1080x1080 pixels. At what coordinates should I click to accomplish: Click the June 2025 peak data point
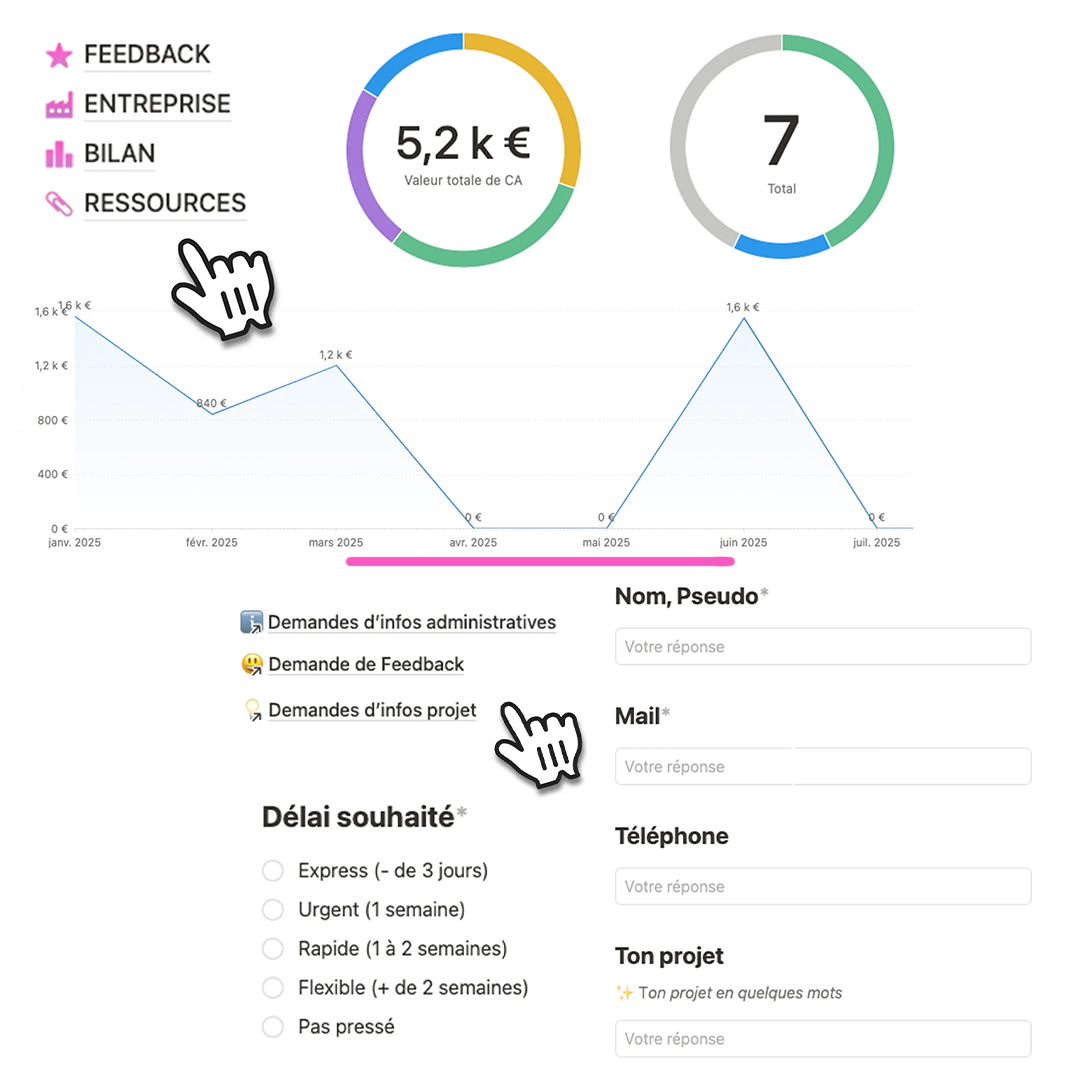742,319
